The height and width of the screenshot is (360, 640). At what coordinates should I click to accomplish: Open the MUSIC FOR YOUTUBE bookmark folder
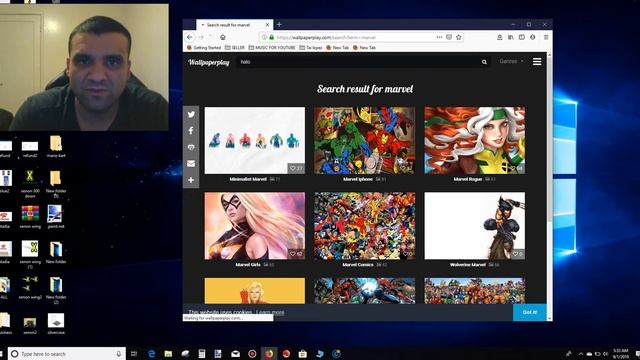click(272, 48)
